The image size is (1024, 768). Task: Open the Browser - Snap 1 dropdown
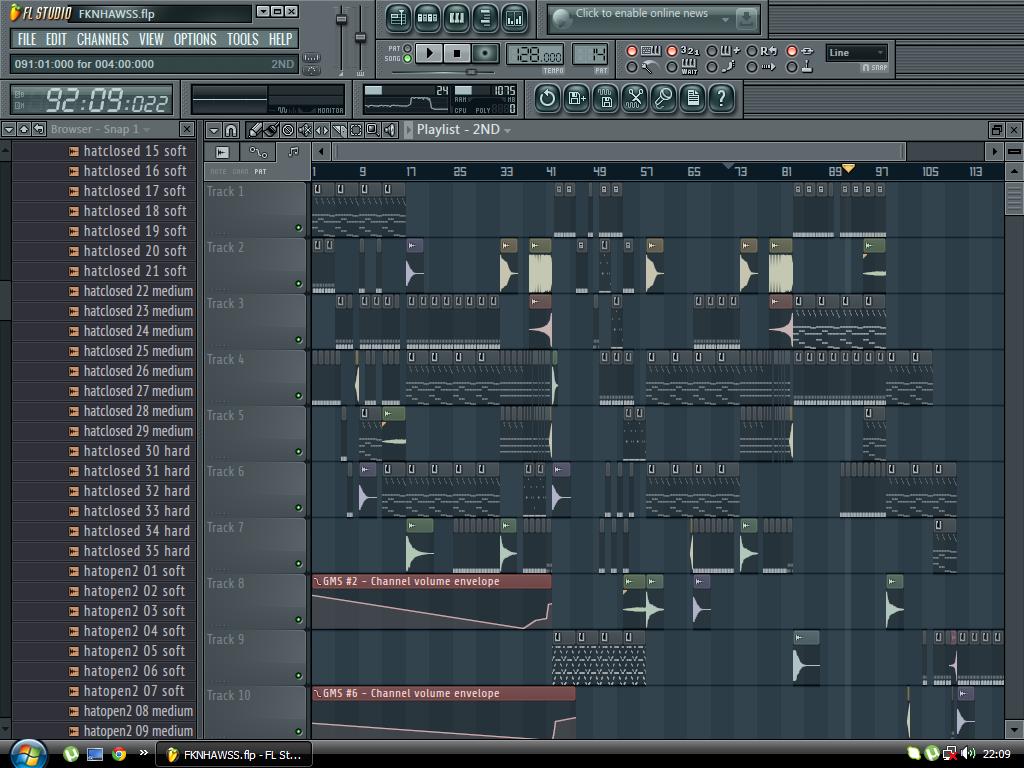coord(146,130)
